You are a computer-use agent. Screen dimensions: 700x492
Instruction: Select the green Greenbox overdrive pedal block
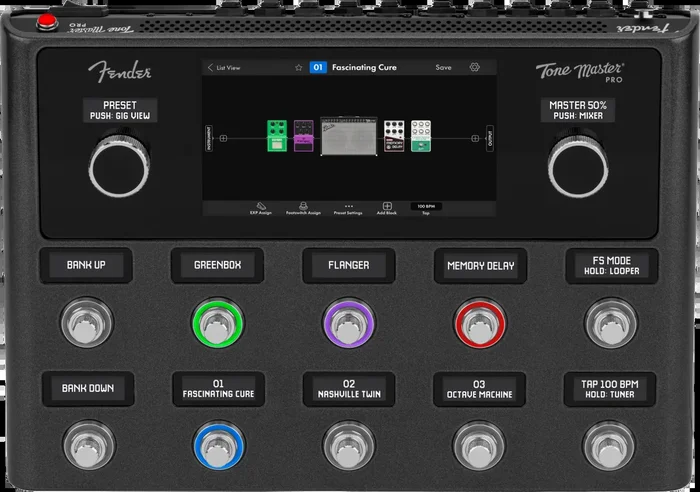pyautogui.click(x=277, y=136)
